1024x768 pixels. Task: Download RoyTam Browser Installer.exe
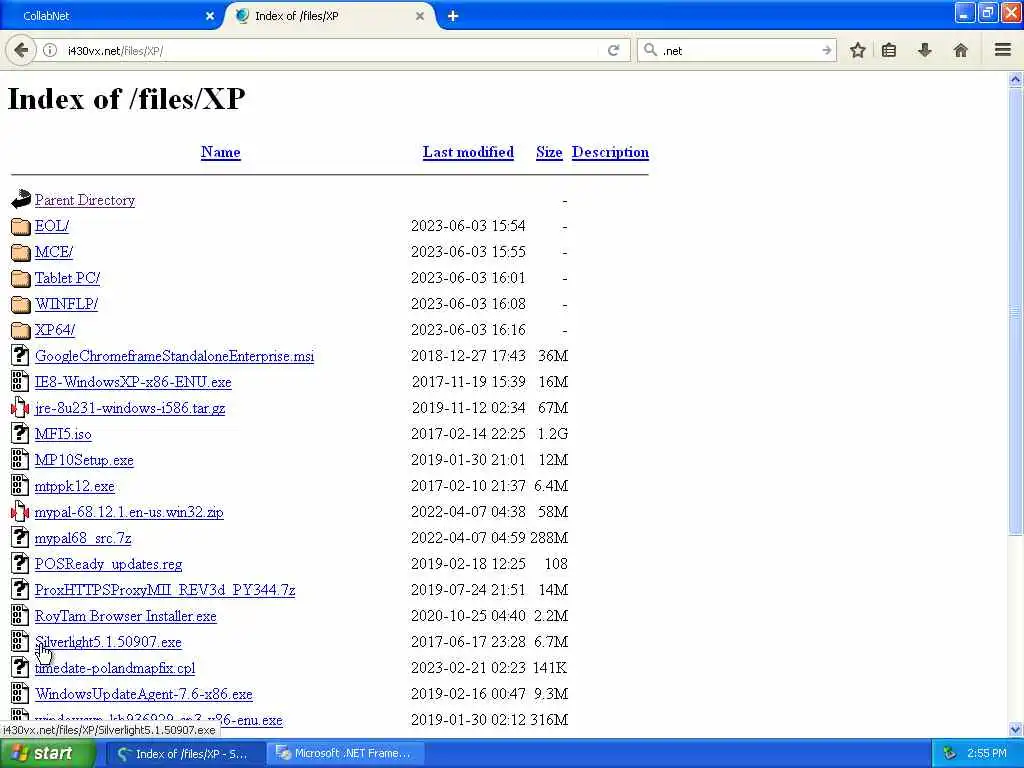[125, 616]
